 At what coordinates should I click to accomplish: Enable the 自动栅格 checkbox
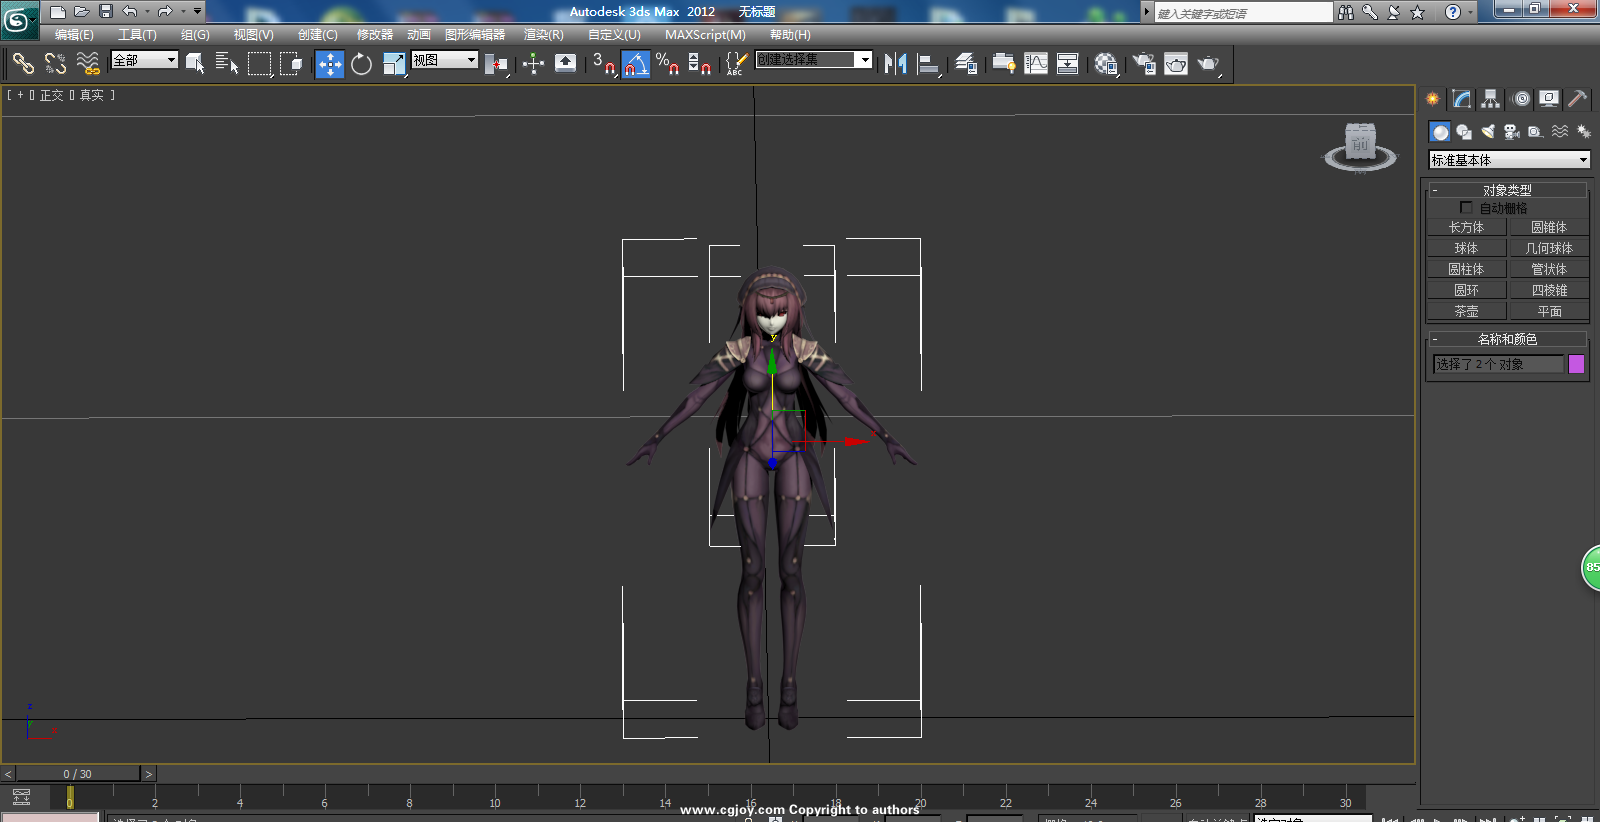click(1466, 208)
